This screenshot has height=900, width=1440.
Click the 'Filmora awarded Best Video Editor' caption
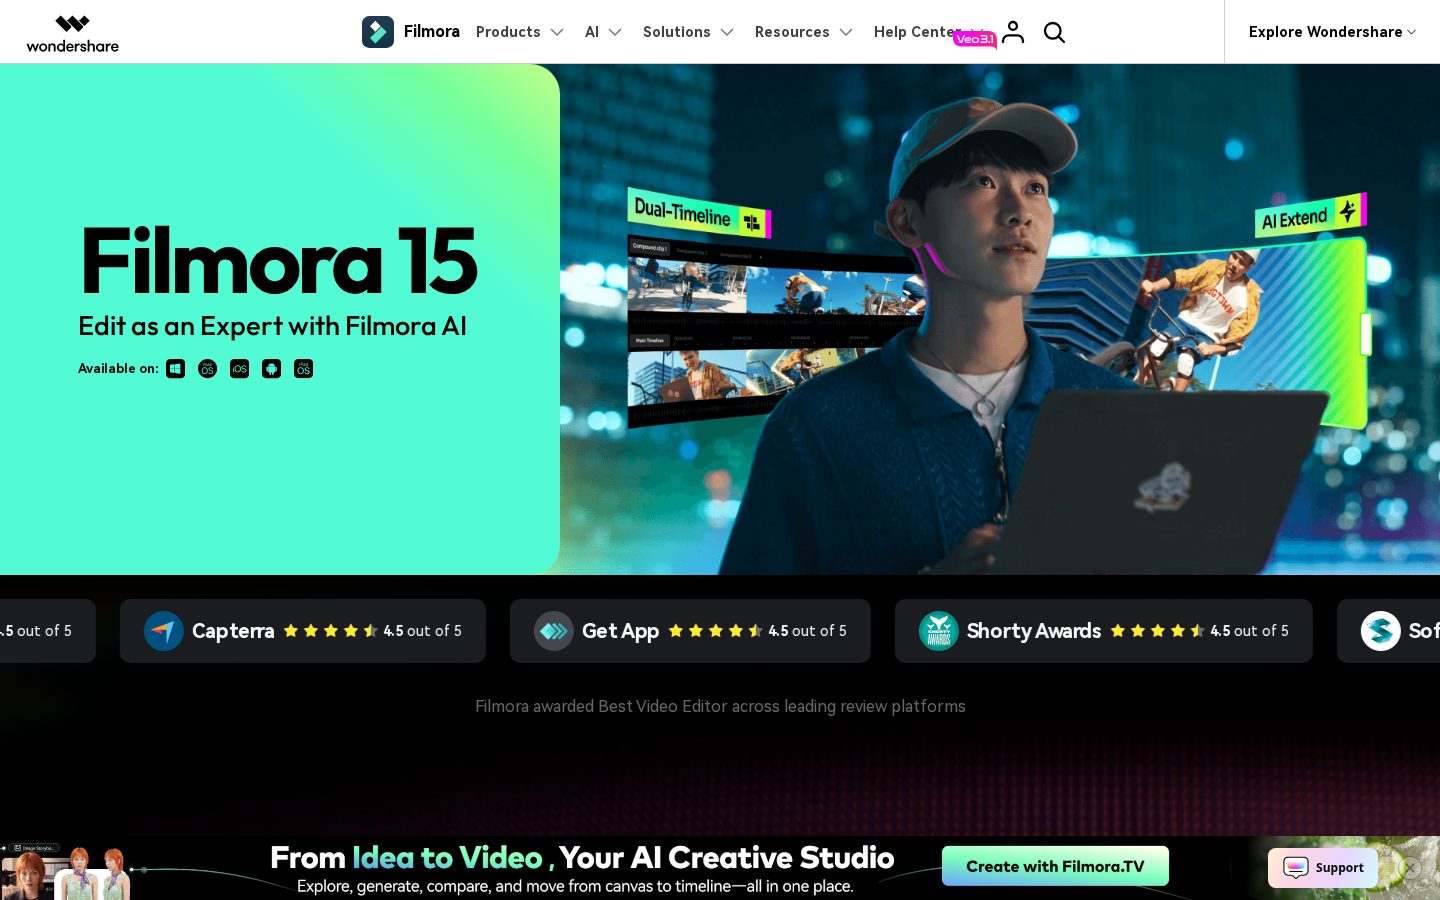coord(720,706)
